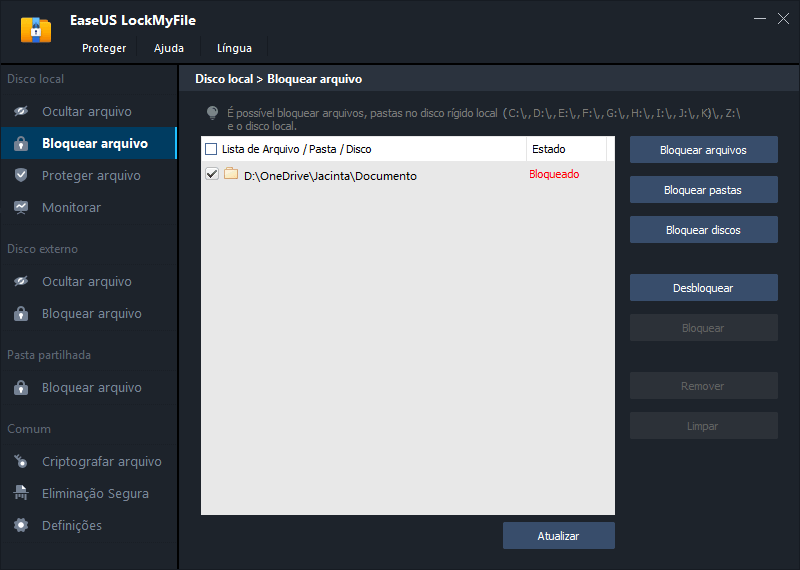Viewport: 800px width, 570px height.
Task: Click the folder icon of D:\OneDrive\Jacinta\Documento
Action: tap(231, 174)
